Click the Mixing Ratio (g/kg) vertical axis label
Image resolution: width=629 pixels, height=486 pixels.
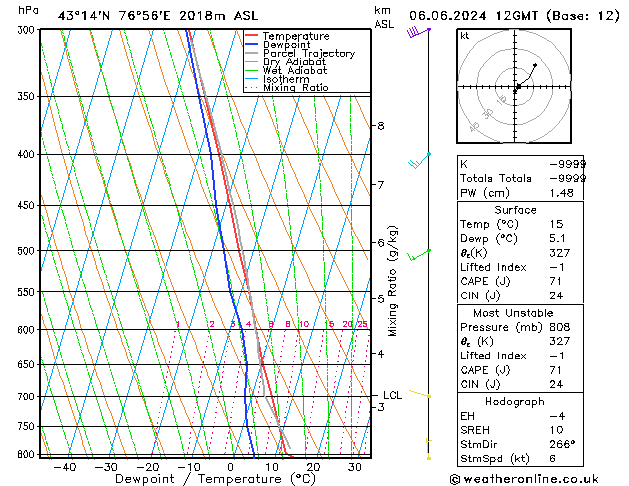[x=392, y=281]
